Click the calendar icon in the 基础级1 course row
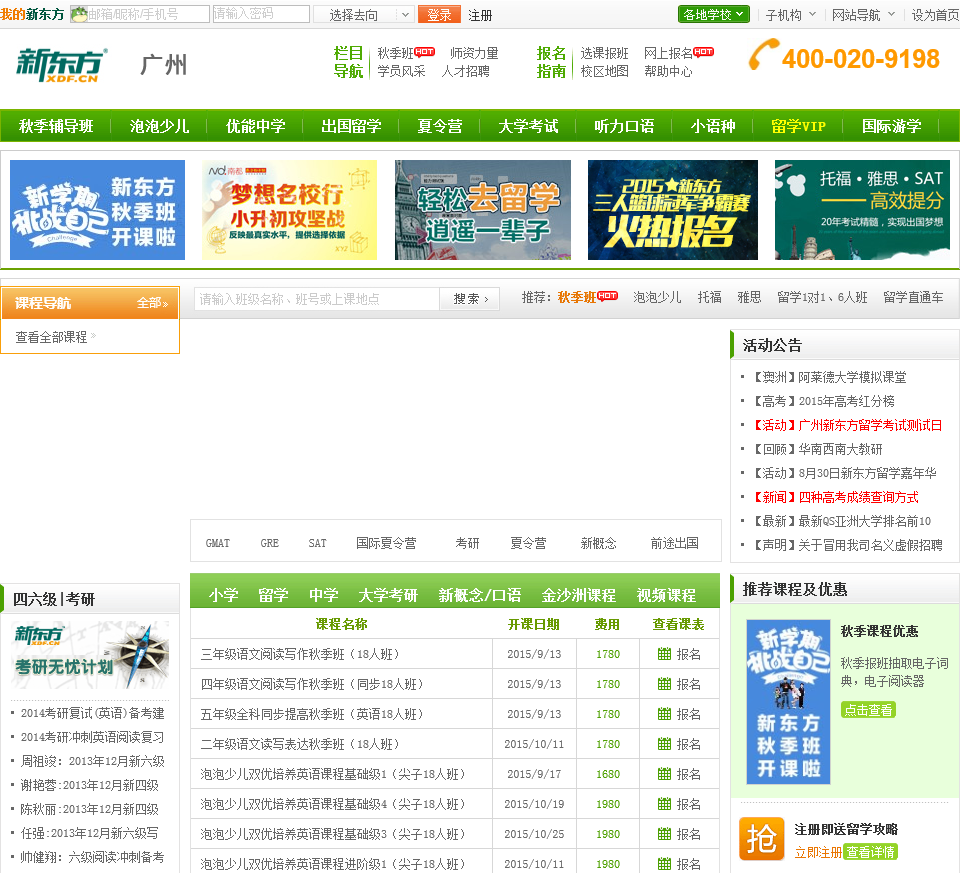Image resolution: width=960 pixels, height=873 pixels. 664,774
